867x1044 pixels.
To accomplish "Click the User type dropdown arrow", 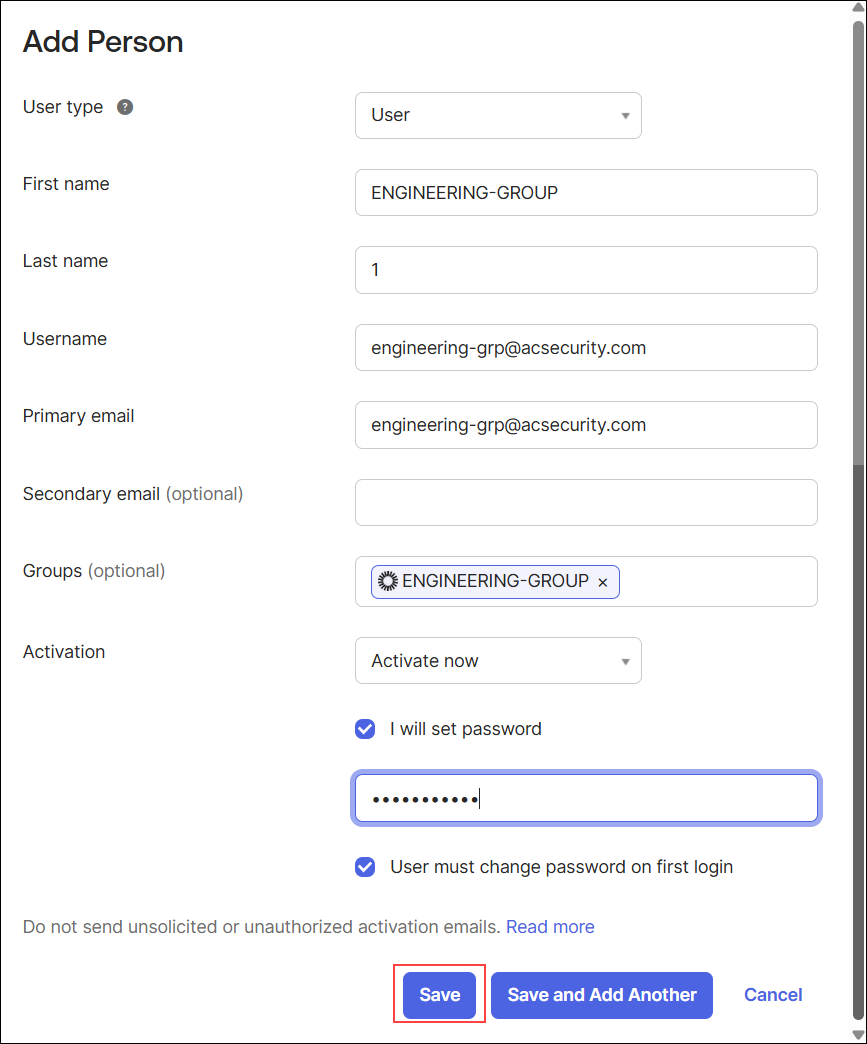I will 625,116.
